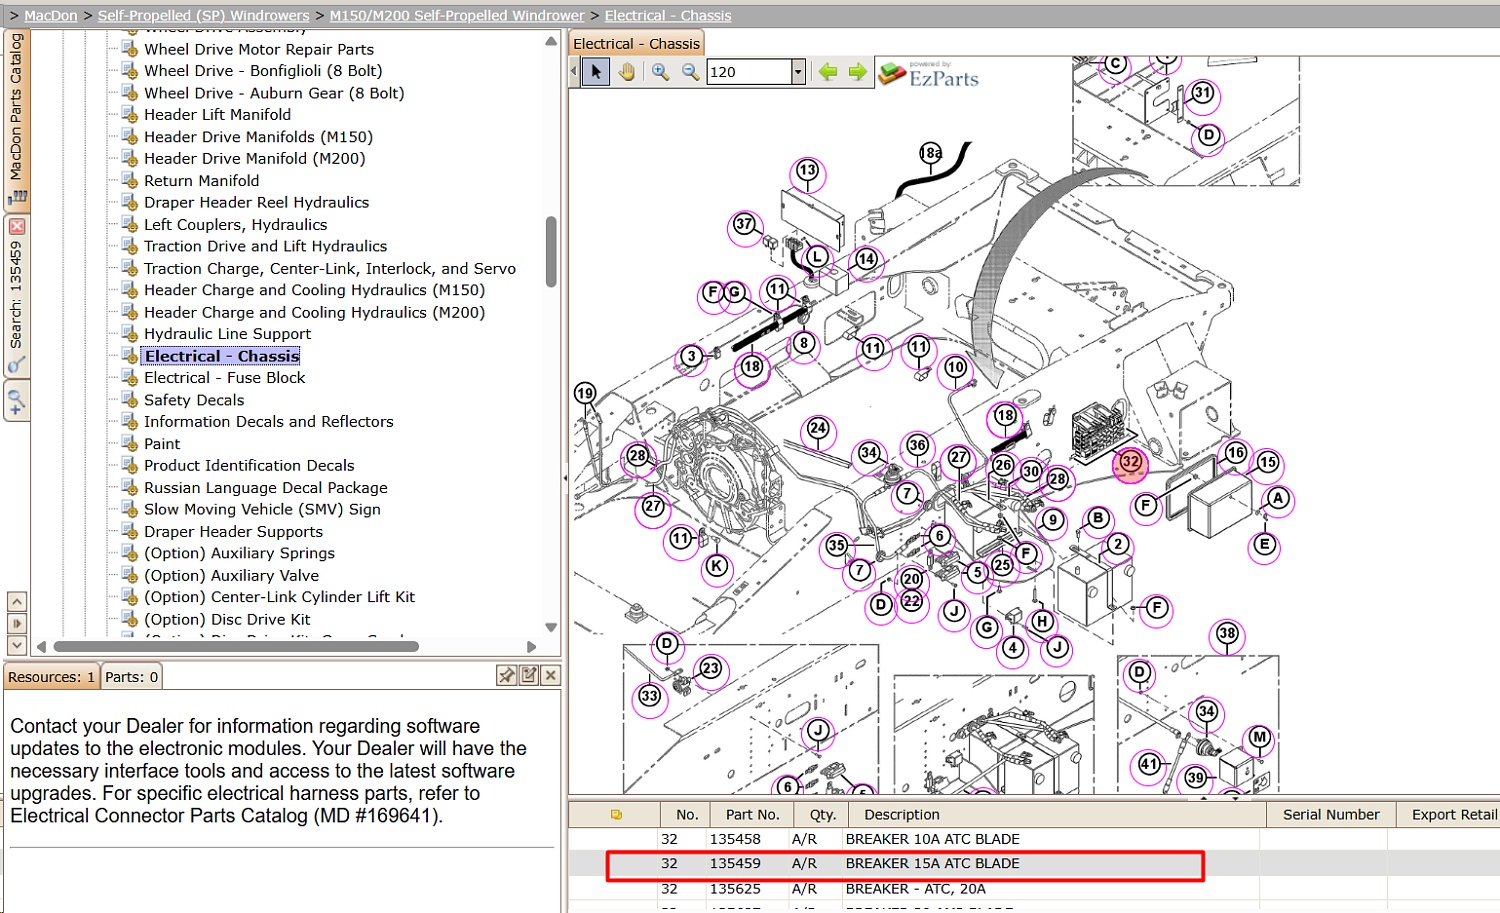Screen dimensions: 1500x913
Task: Open Wheel Drive Motor Repair Parts
Action: (x=259, y=49)
